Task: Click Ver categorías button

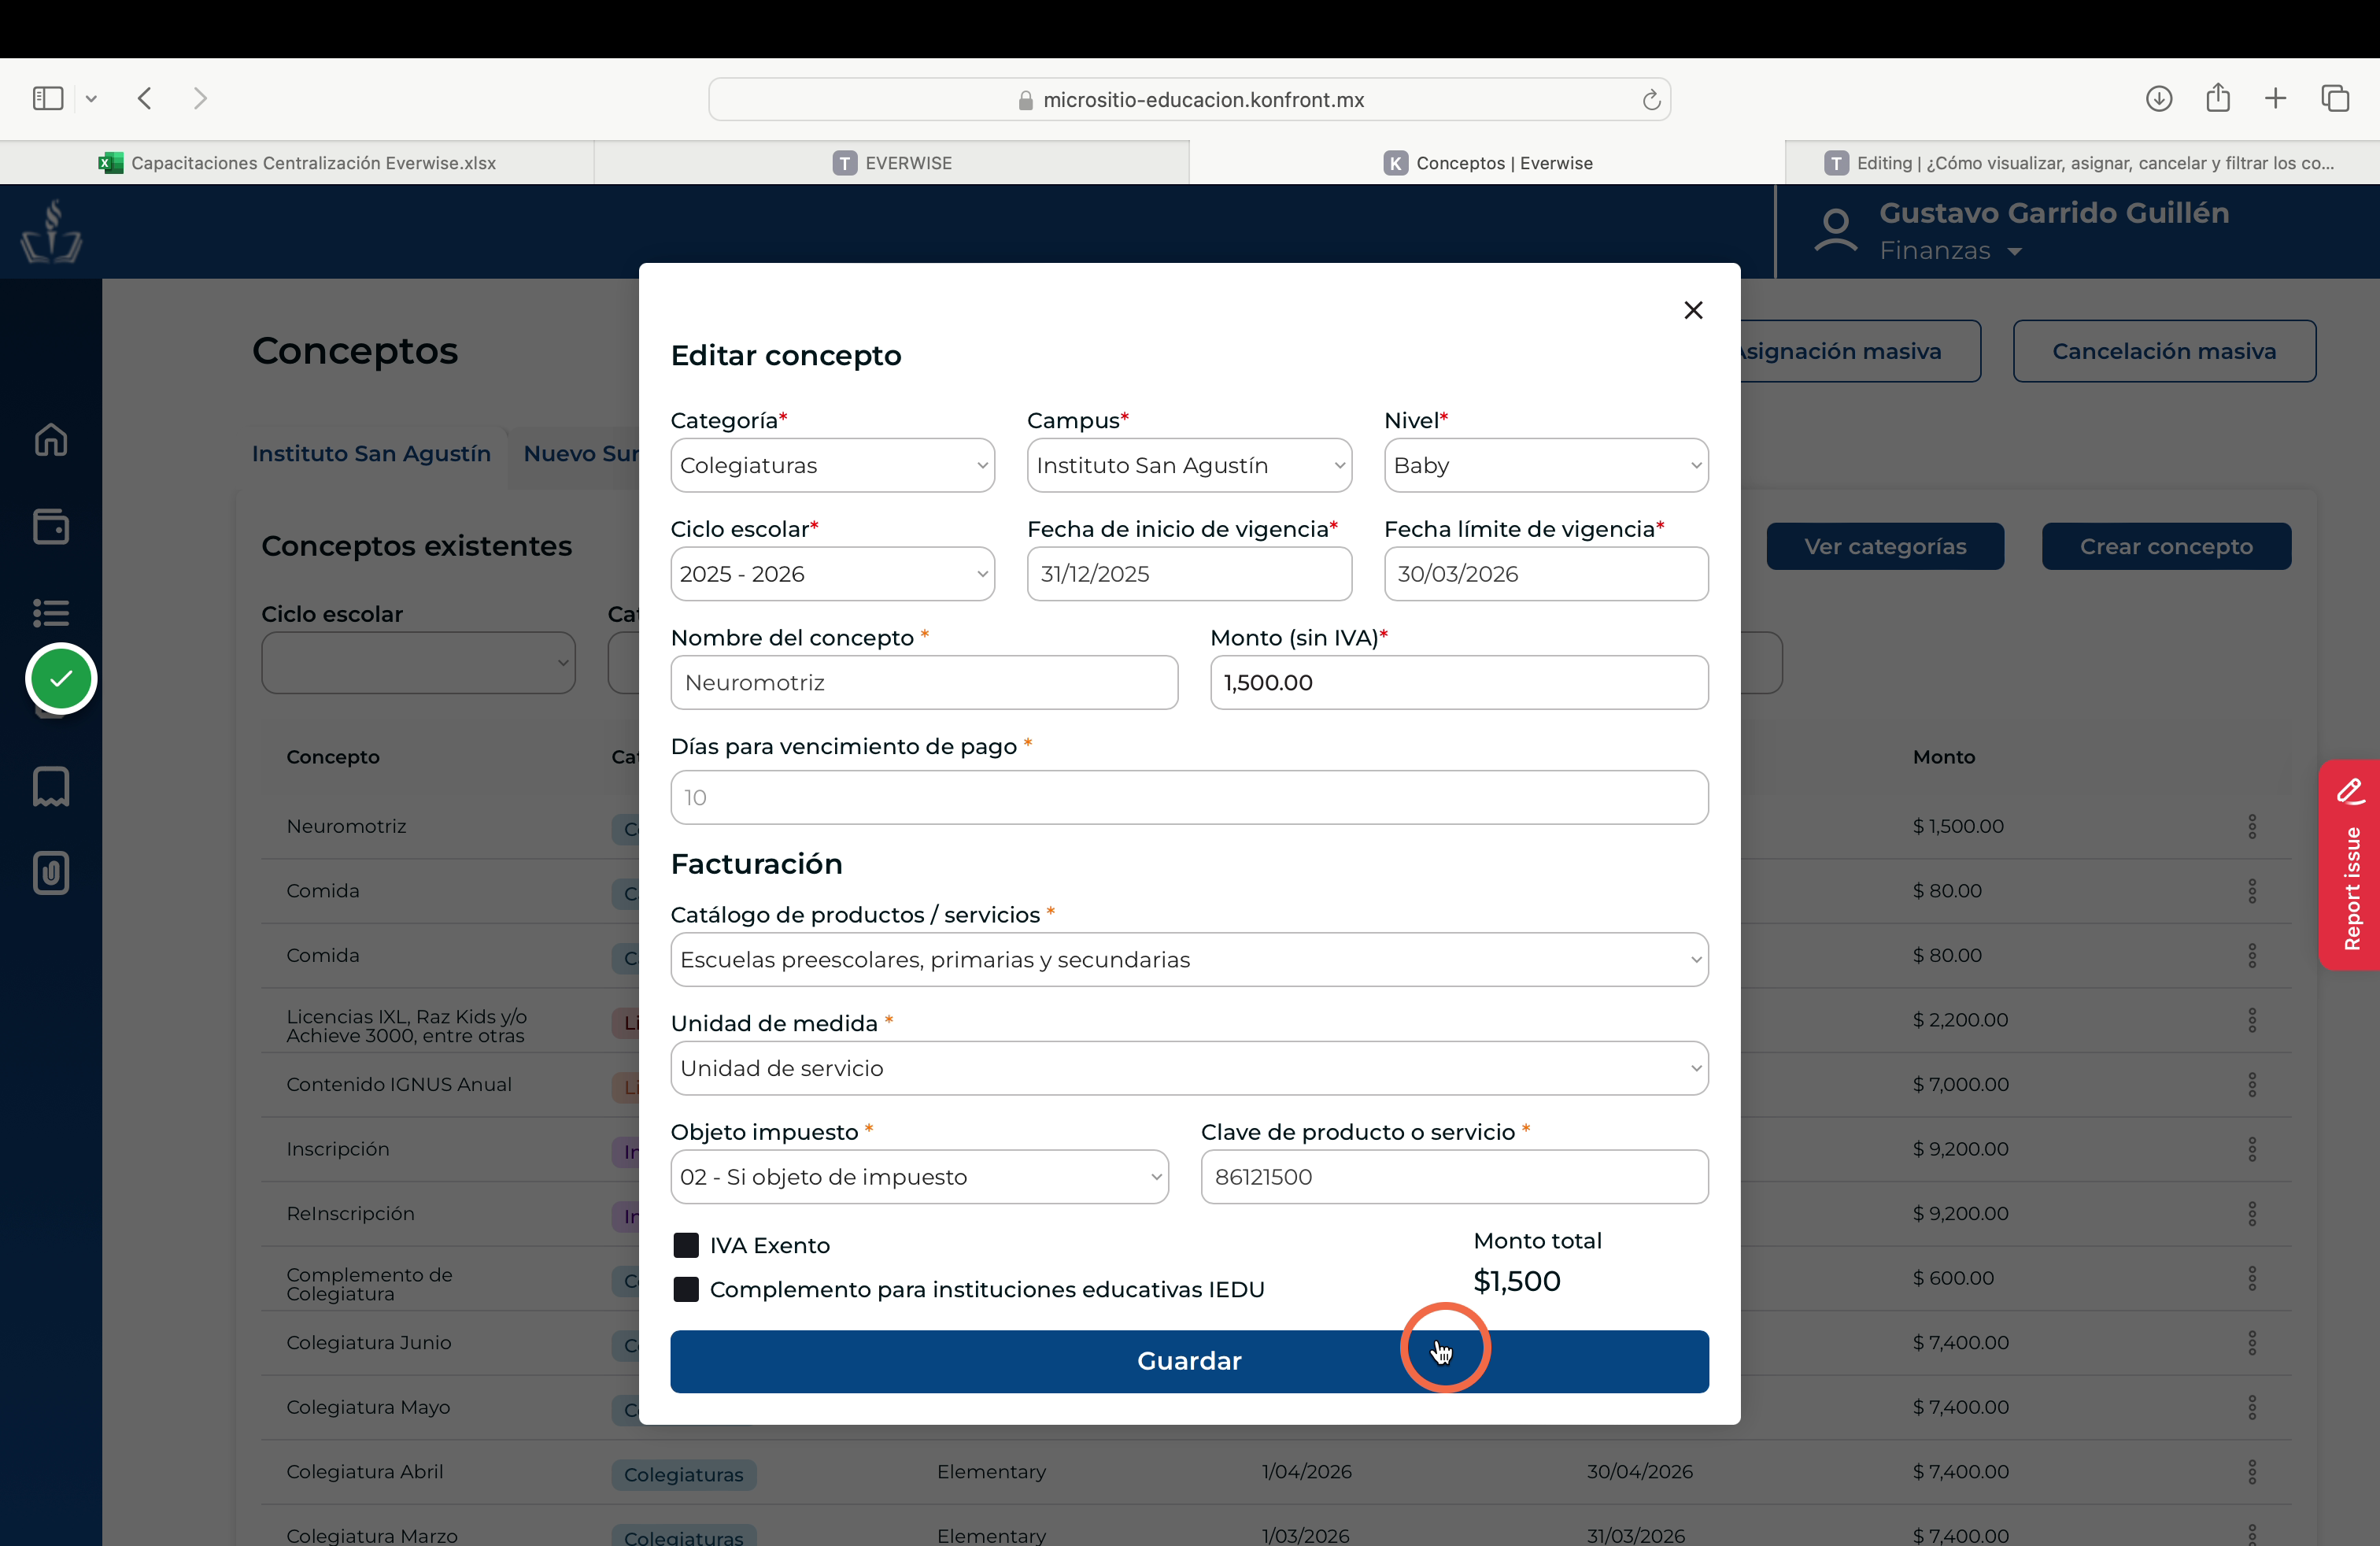Action: click(1885, 546)
